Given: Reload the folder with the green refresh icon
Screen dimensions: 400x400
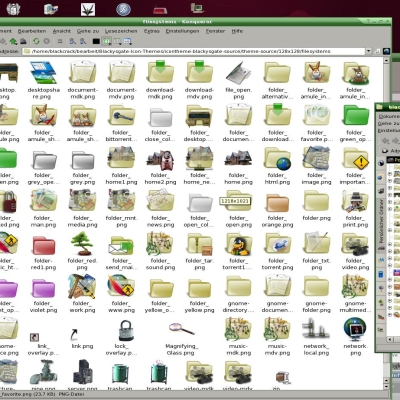Looking at the screenshot, I should click(x=36, y=41).
